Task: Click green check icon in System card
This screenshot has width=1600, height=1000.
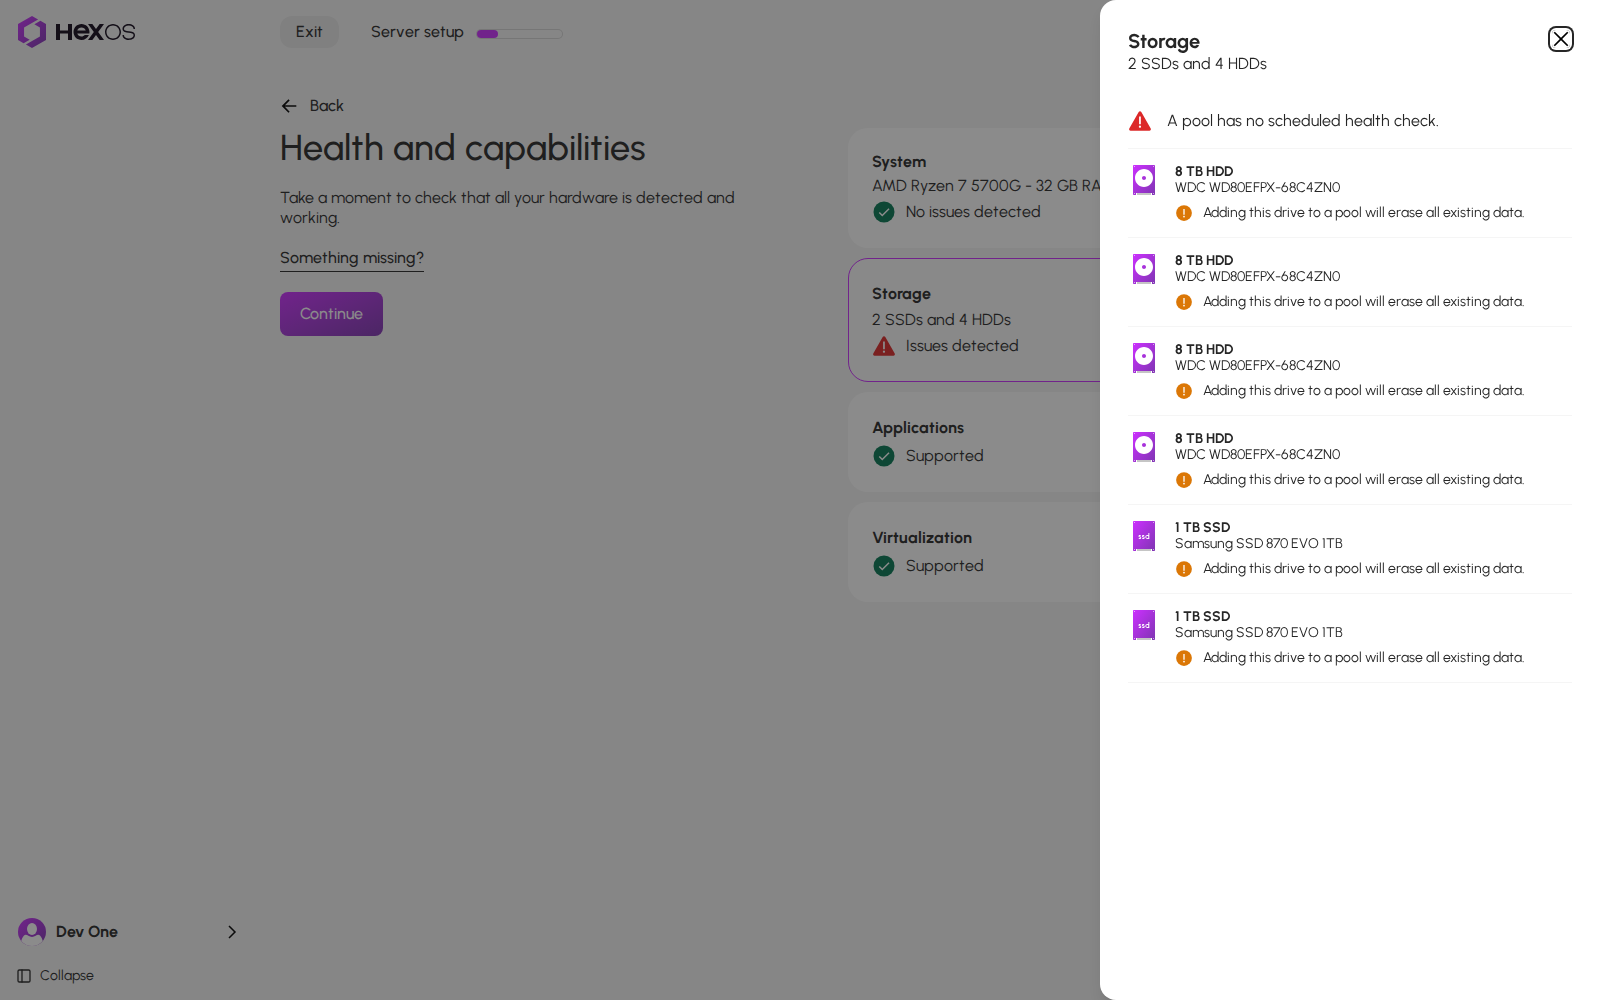Action: tap(884, 212)
